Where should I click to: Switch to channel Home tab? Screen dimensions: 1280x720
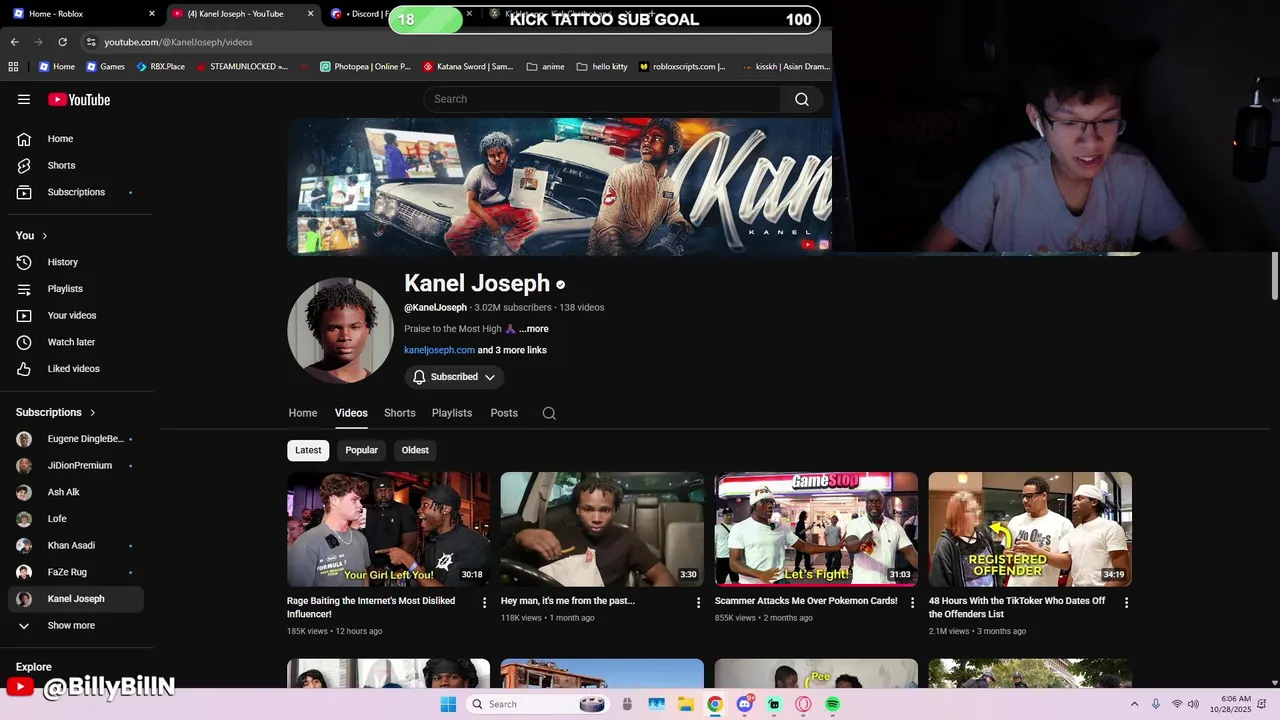pyautogui.click(x=303, y=413)
